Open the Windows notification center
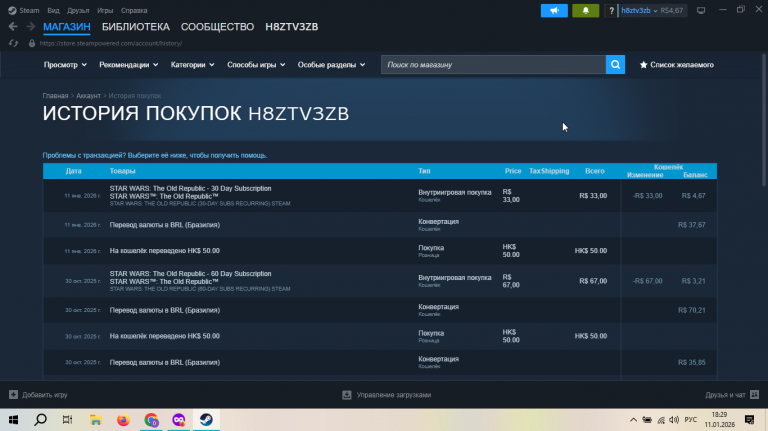This screenshot has height=431, width=768. [x=749, y=420]
